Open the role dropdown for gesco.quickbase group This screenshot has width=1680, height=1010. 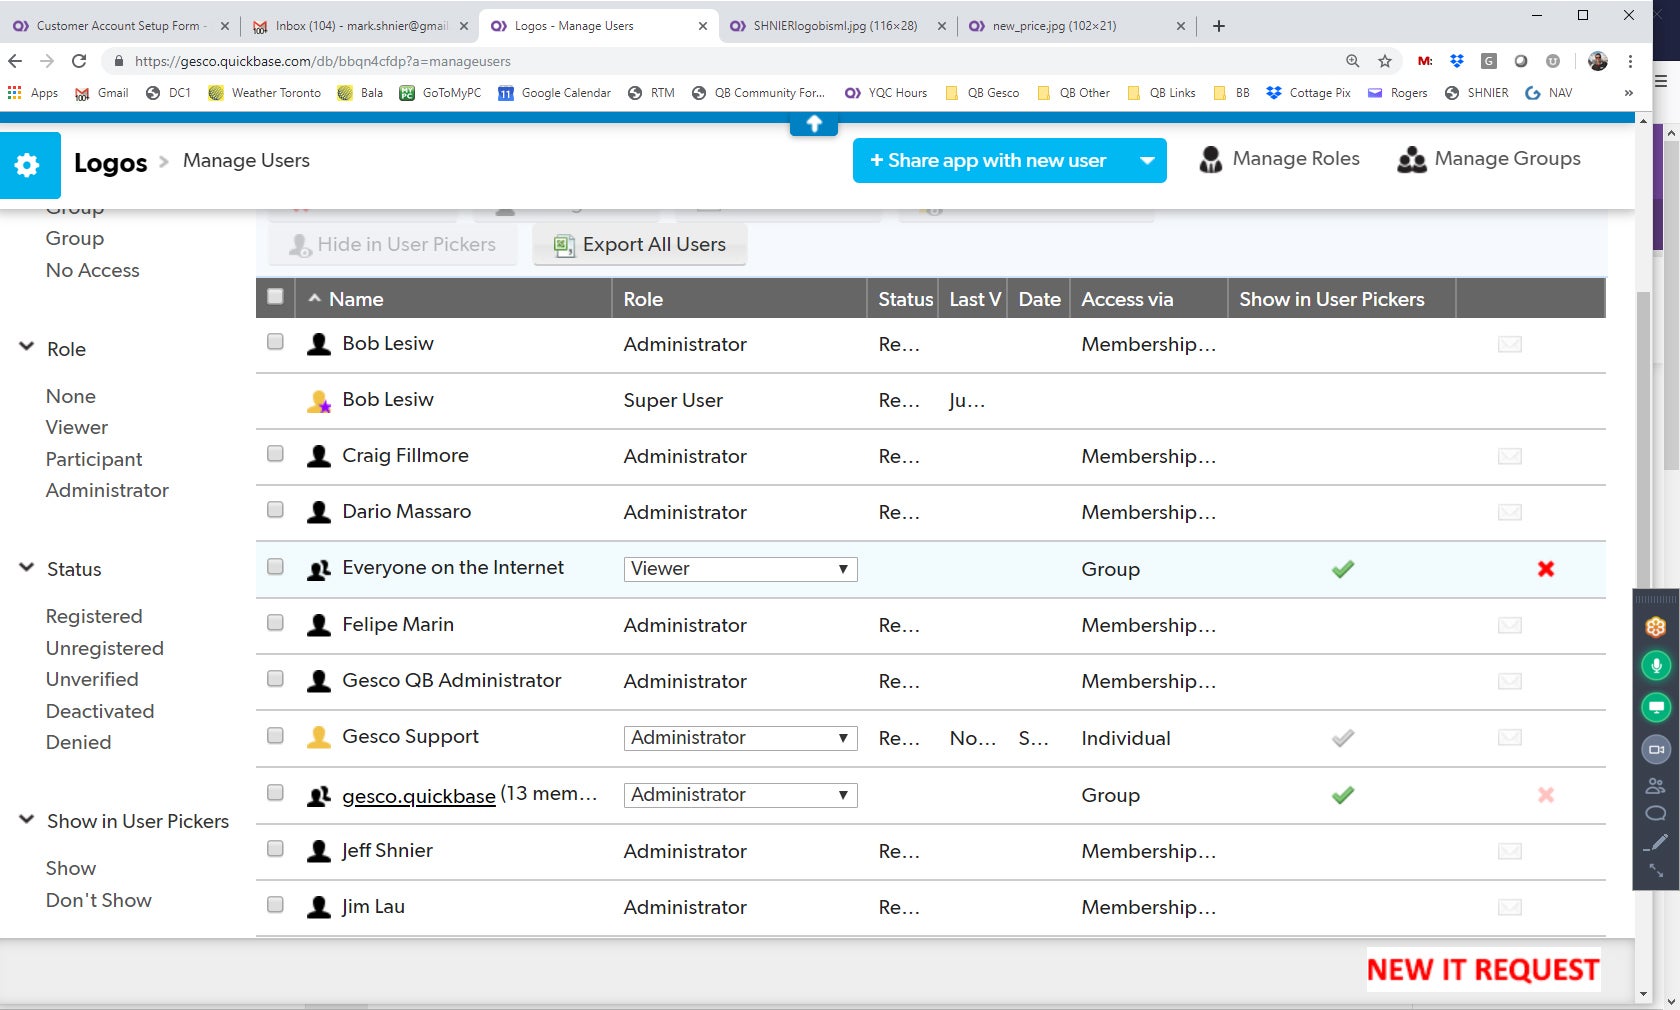pos(740,795)
